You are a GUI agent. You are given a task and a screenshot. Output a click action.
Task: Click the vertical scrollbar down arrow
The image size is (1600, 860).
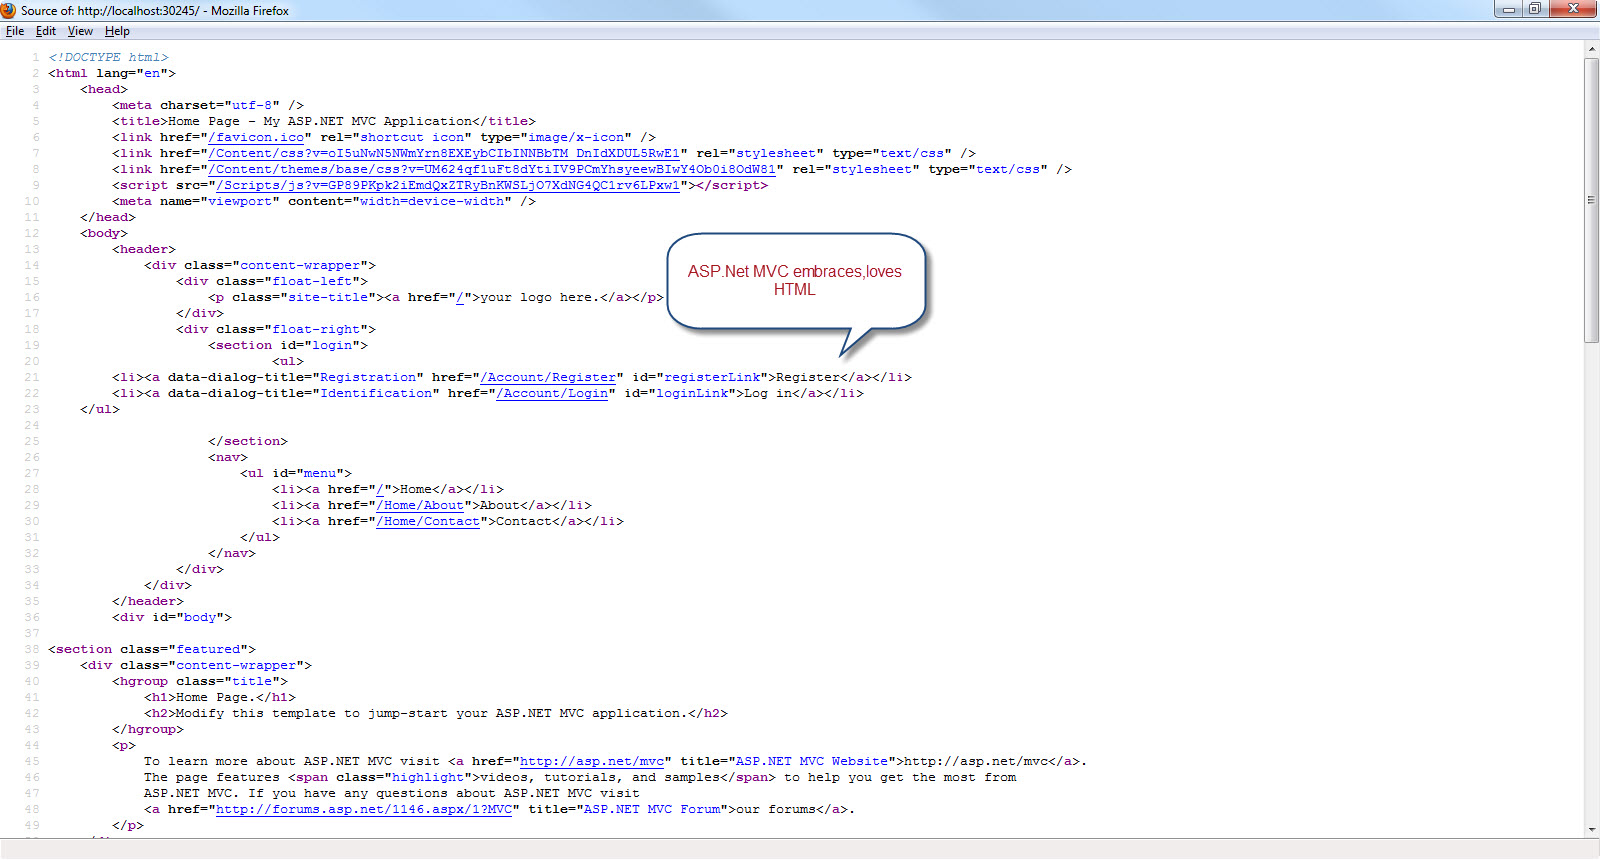point(1591,830)
